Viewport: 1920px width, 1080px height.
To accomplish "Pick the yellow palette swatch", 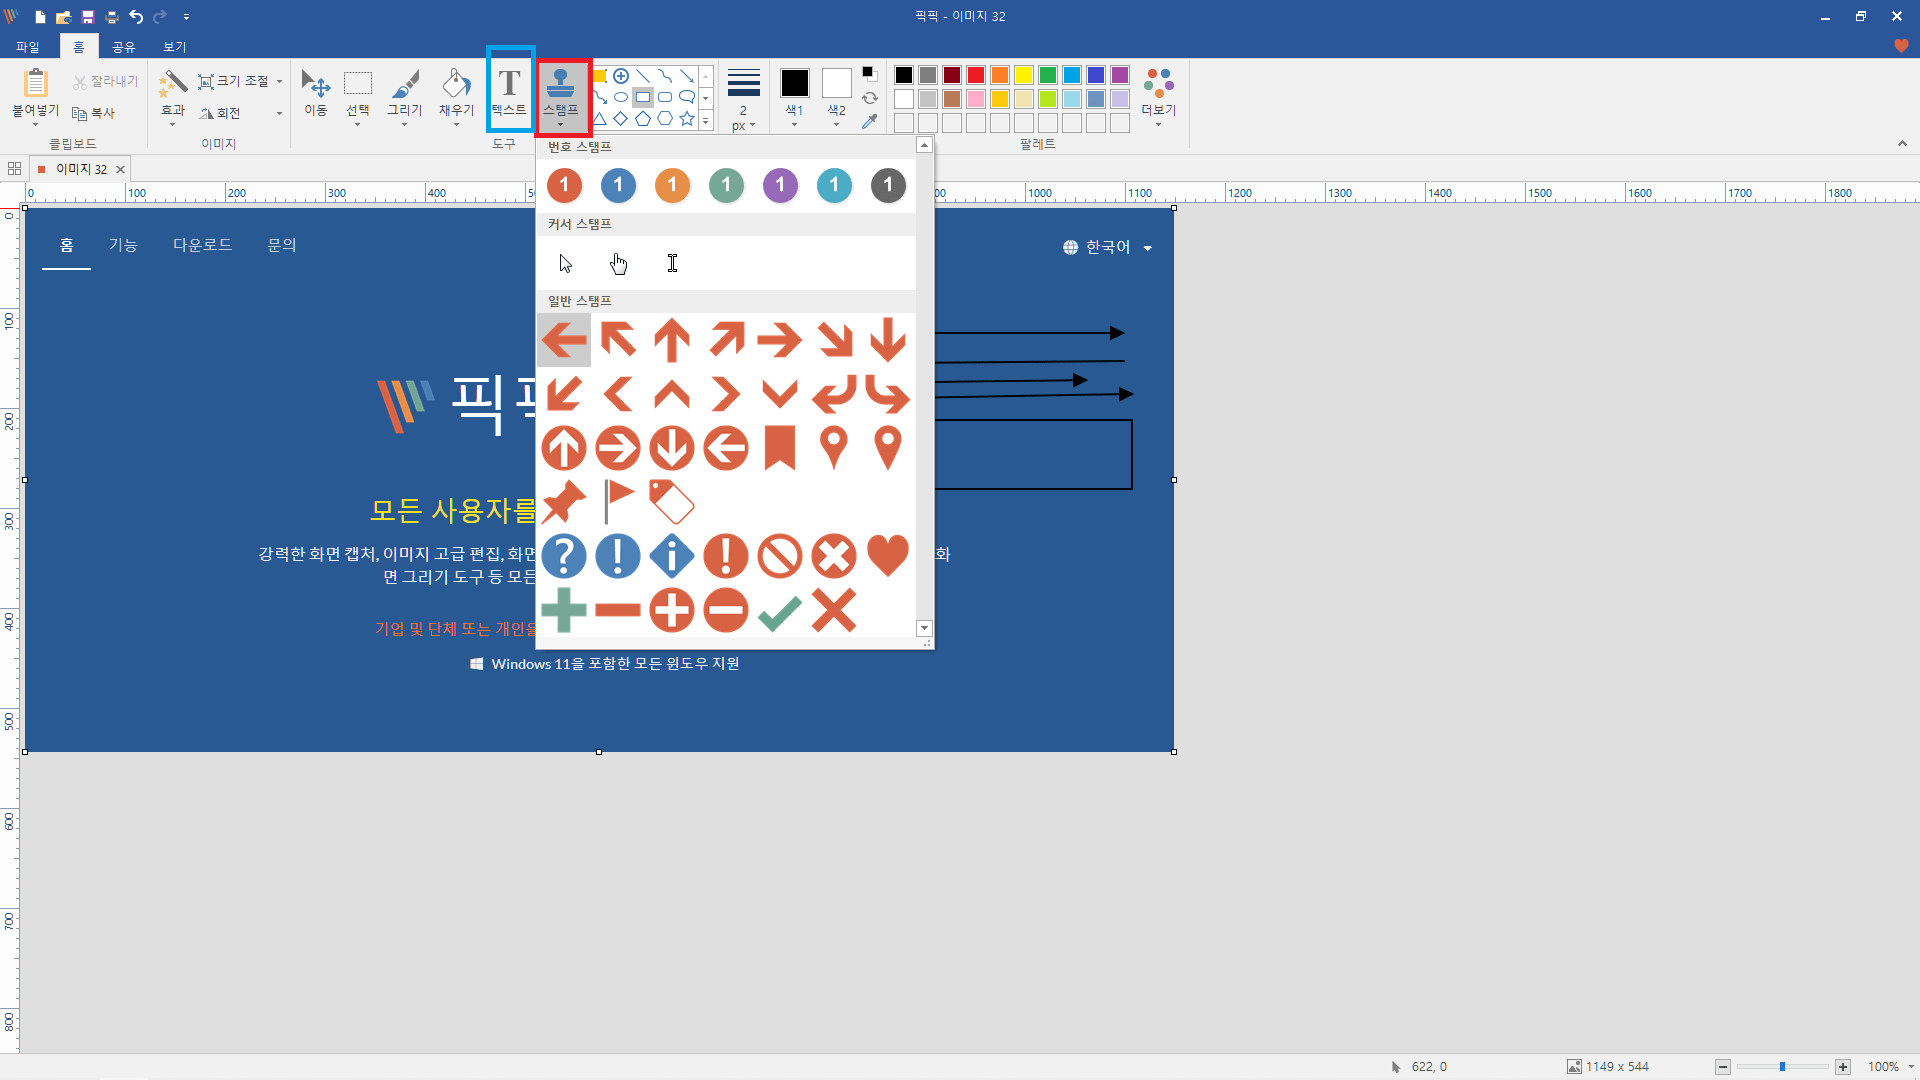I will coord(1023,75).
